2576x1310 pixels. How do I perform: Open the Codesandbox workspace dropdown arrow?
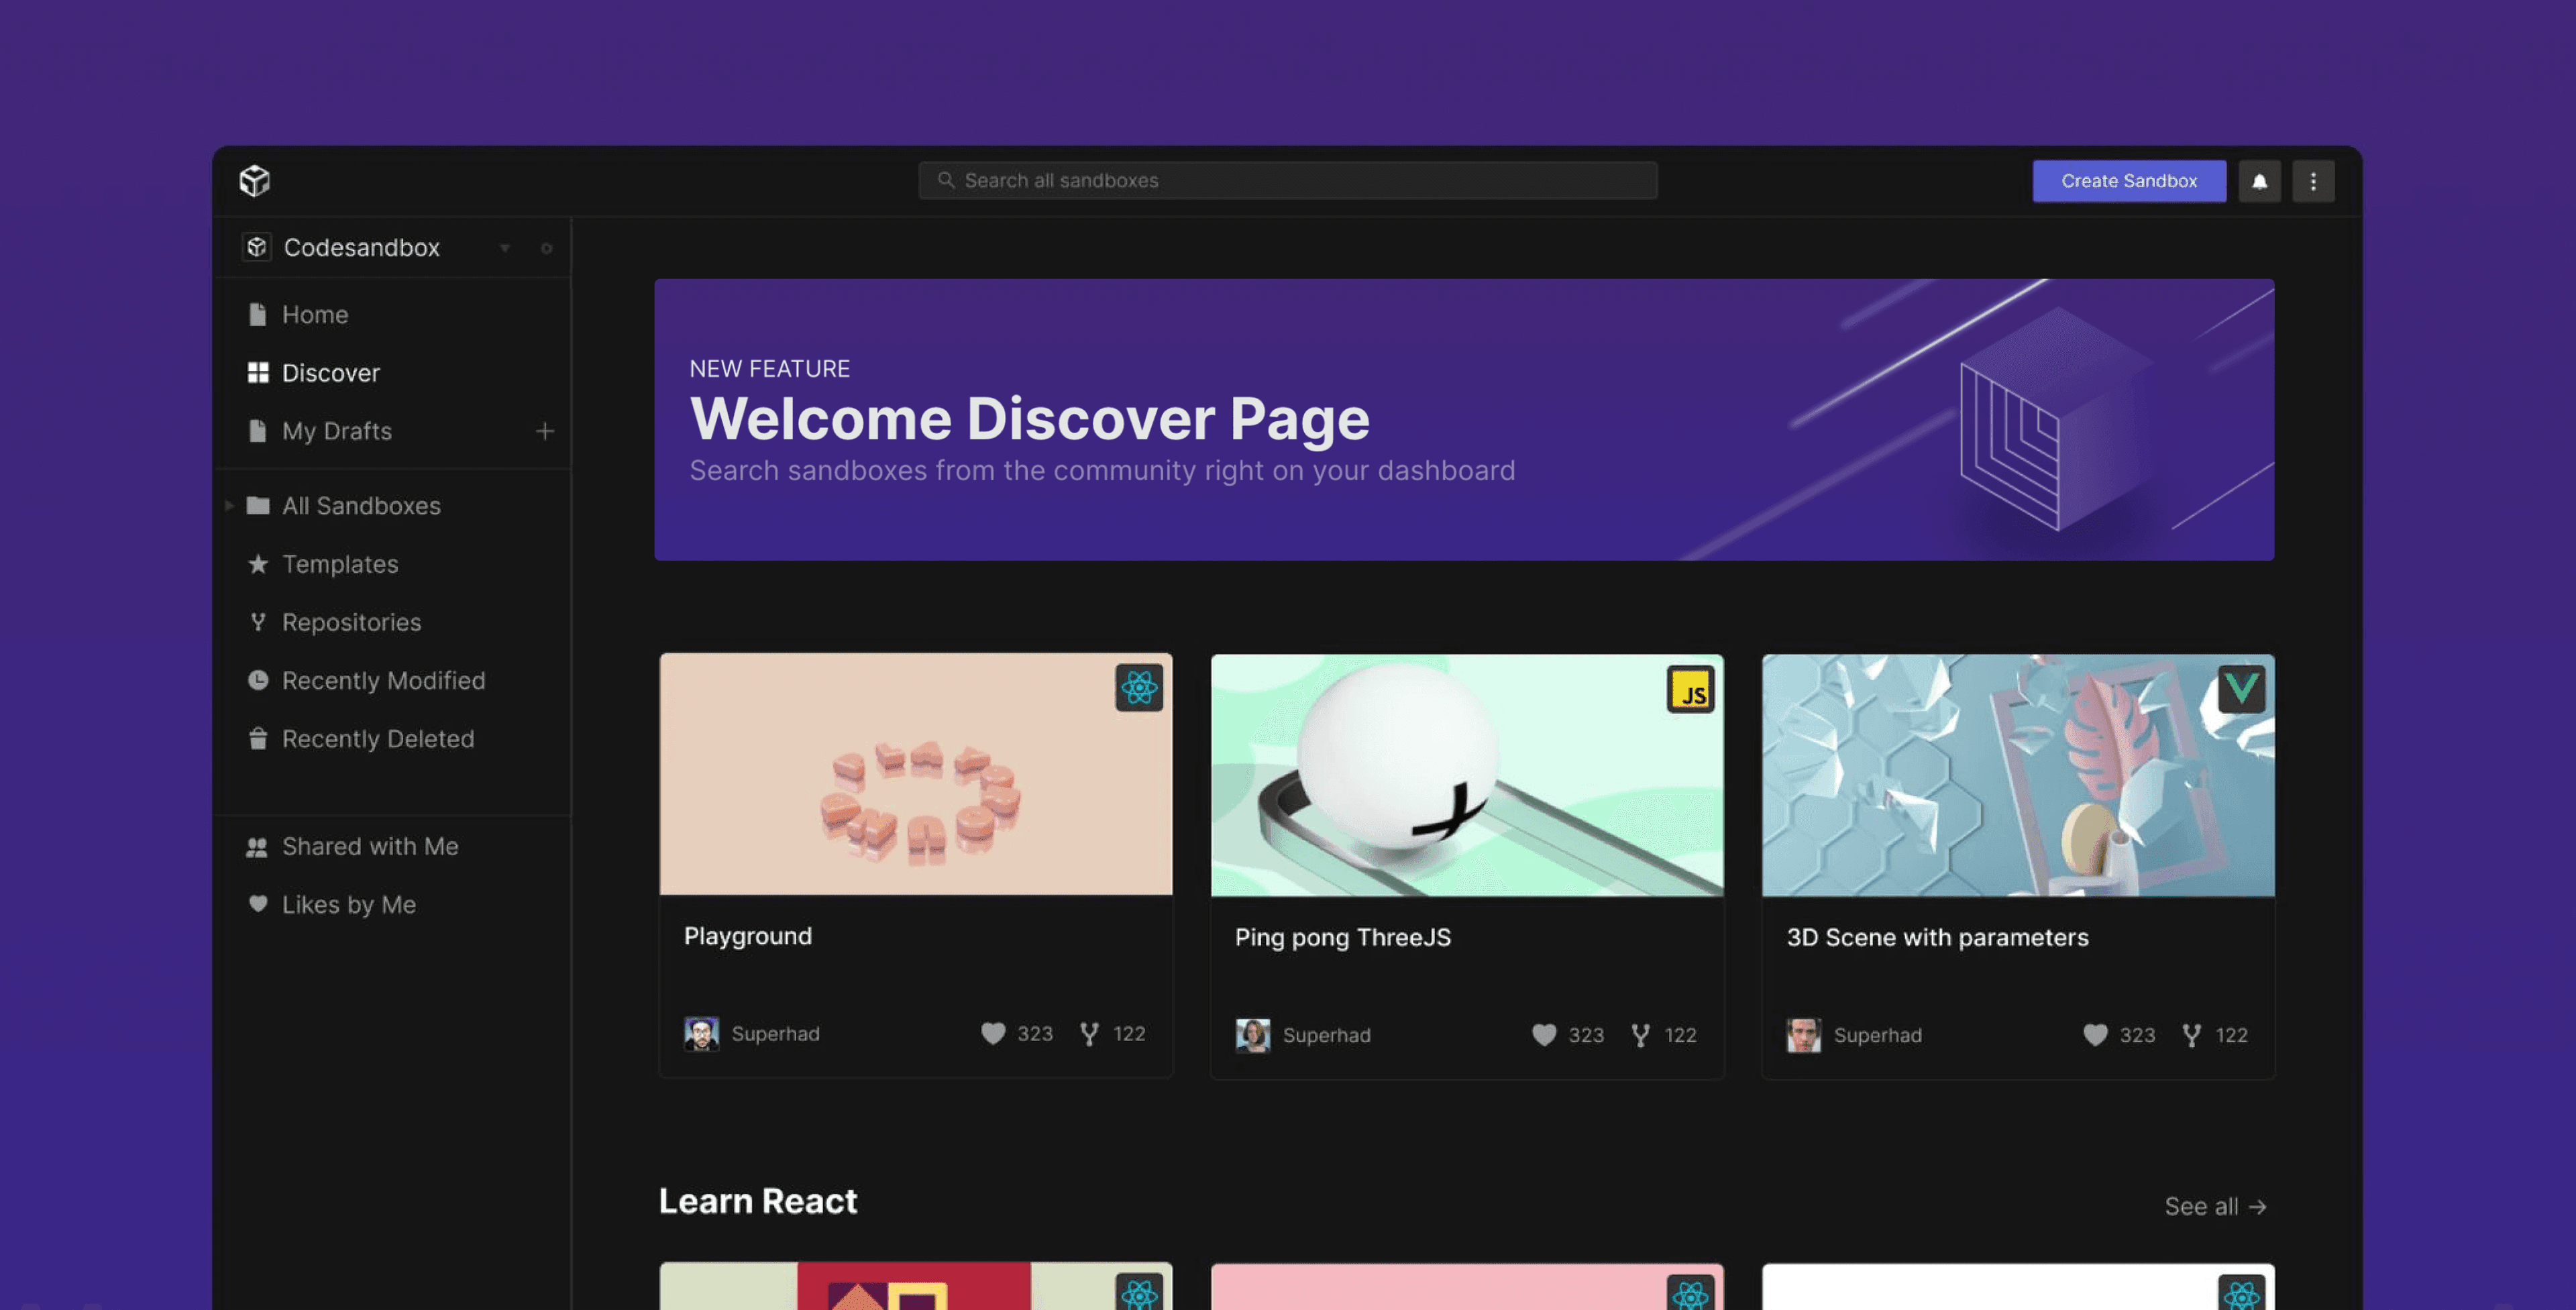pos(505,248)
